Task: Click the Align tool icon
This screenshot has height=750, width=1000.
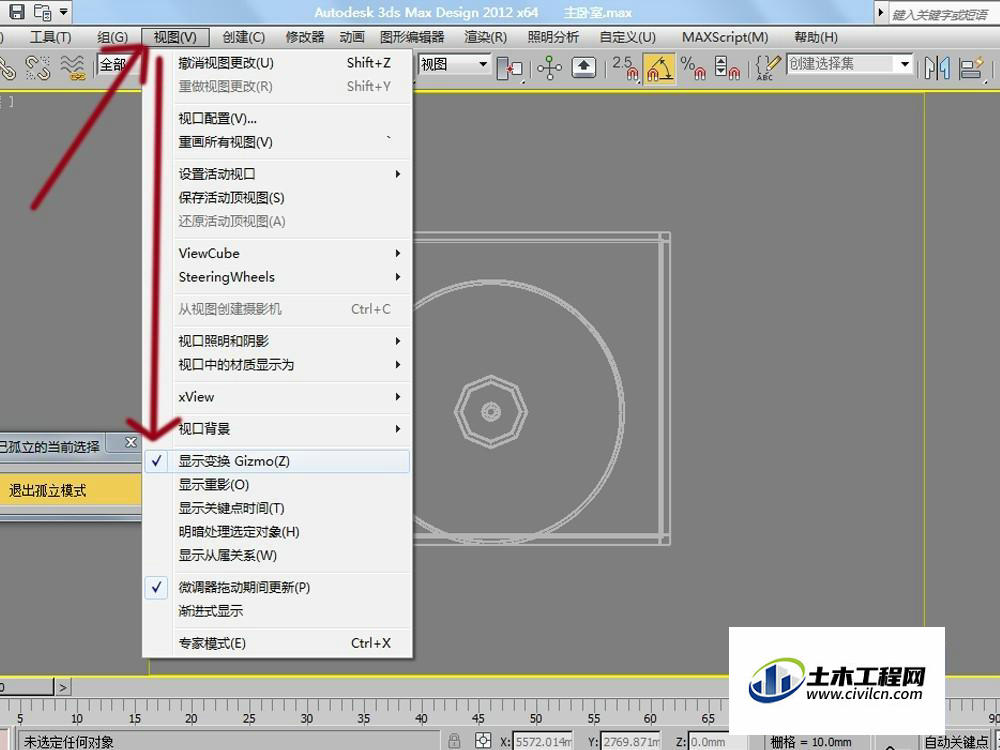Action: pyautogui.click(x=973, y=68)
